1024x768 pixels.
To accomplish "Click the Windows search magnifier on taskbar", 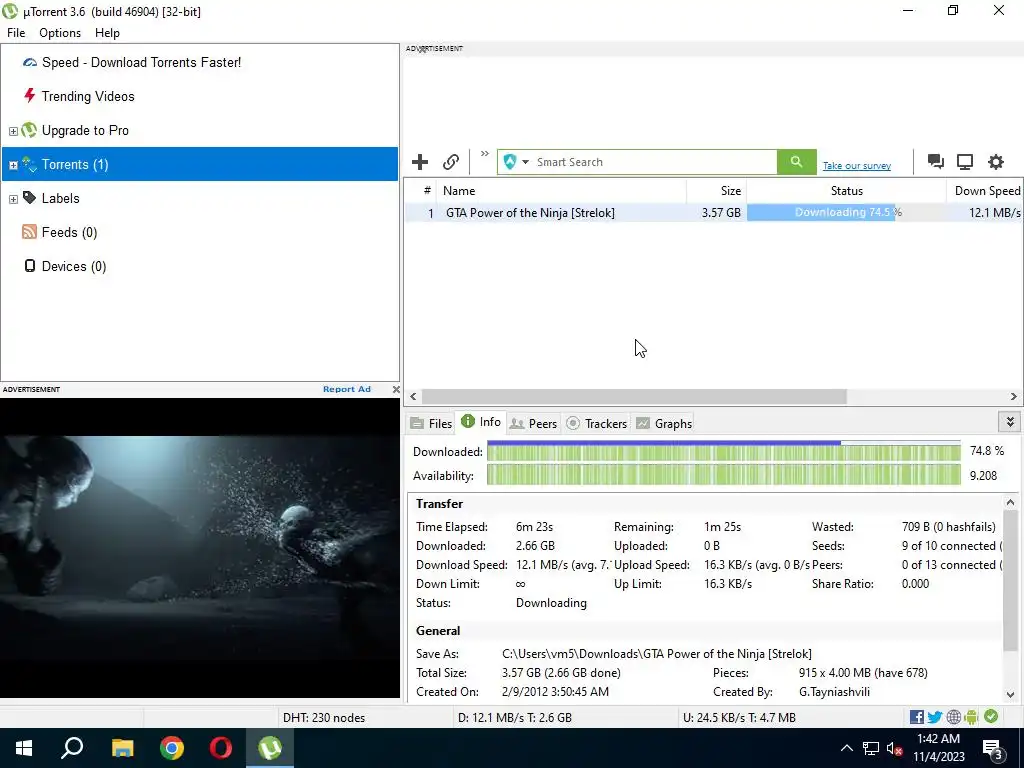I will click(x=72, y=748).
